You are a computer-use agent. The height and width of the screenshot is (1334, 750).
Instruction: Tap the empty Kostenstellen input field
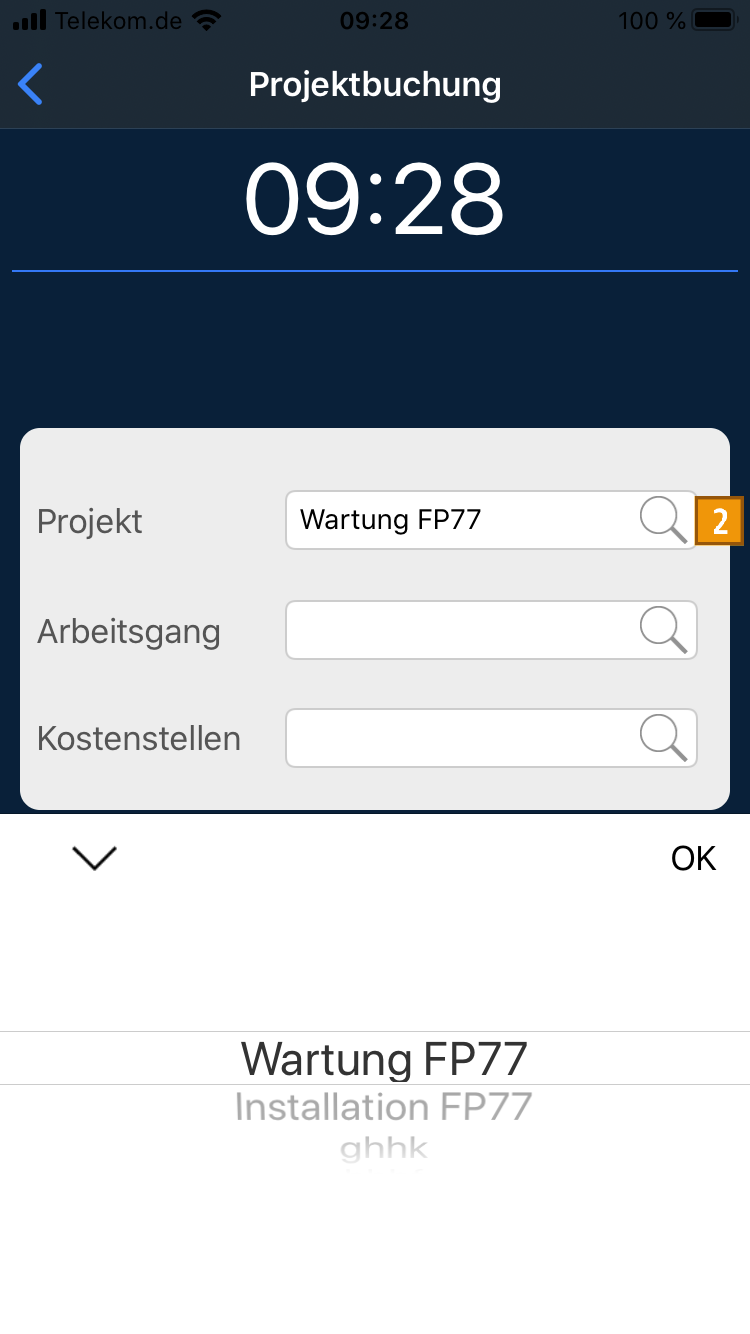tap(460, 738)
